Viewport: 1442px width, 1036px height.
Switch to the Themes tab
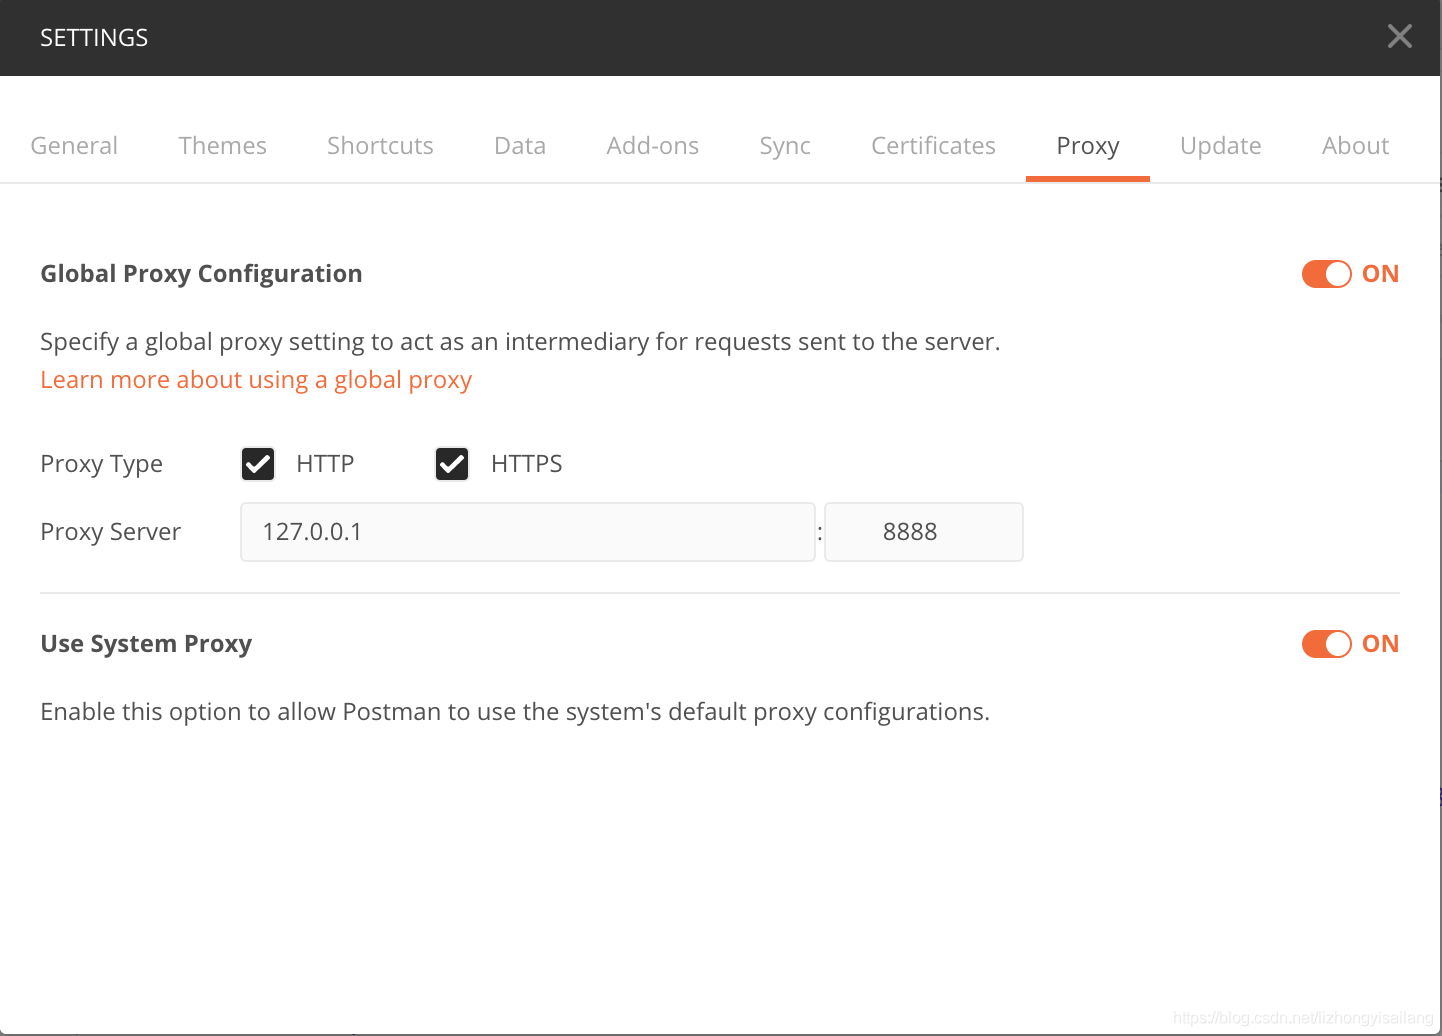point(222,146)
